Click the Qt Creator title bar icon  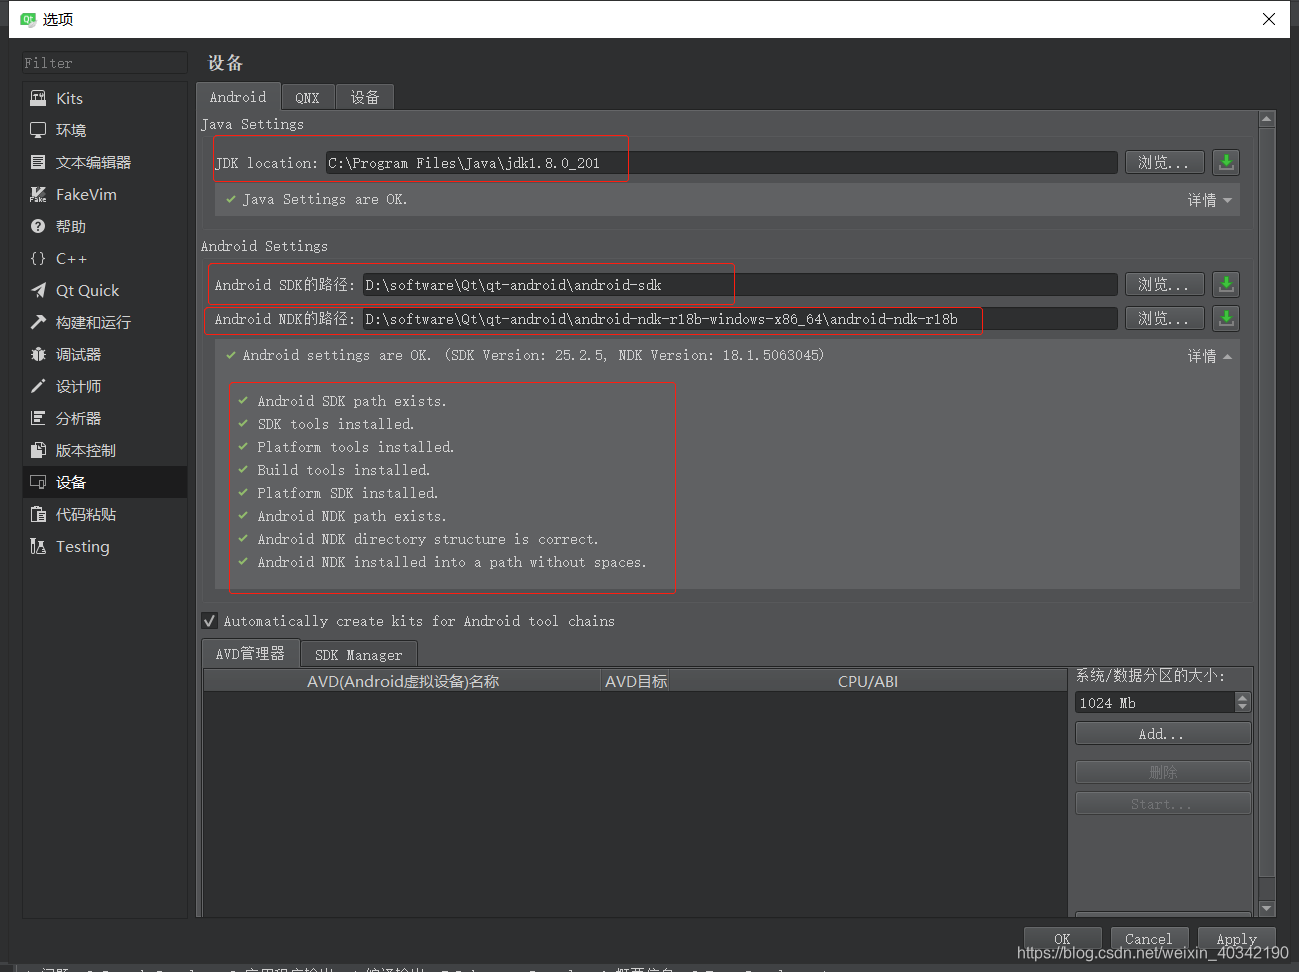pyautogui.click(x=28, y=19)
